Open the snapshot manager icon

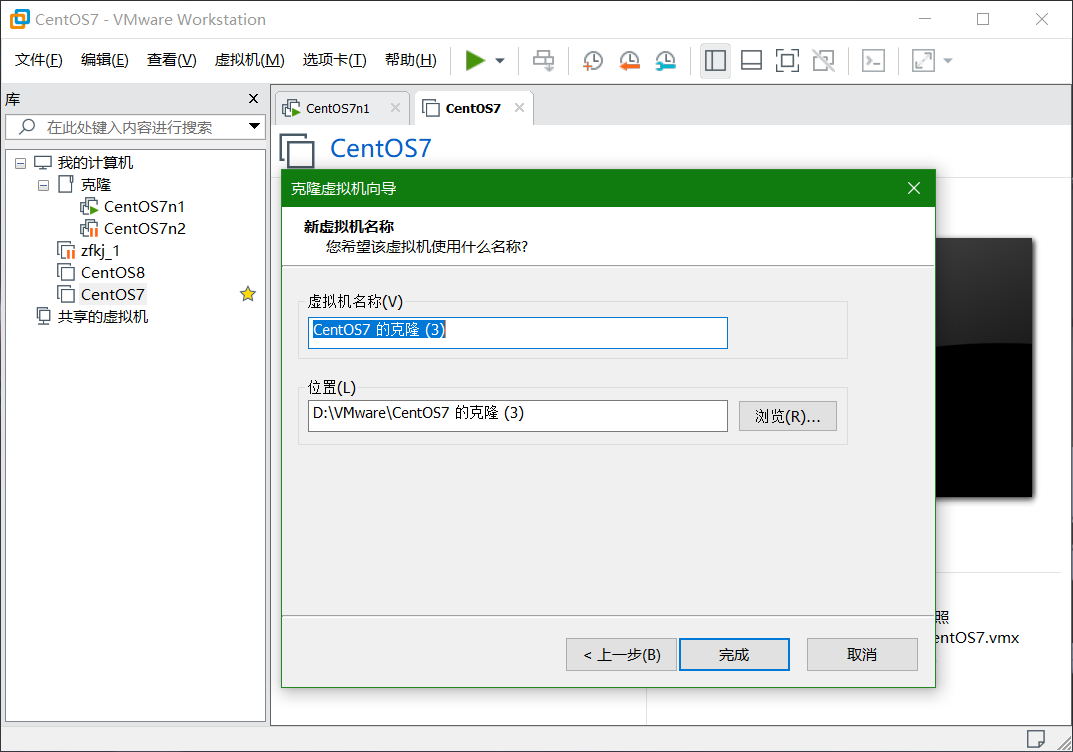[x=665, y=60]
